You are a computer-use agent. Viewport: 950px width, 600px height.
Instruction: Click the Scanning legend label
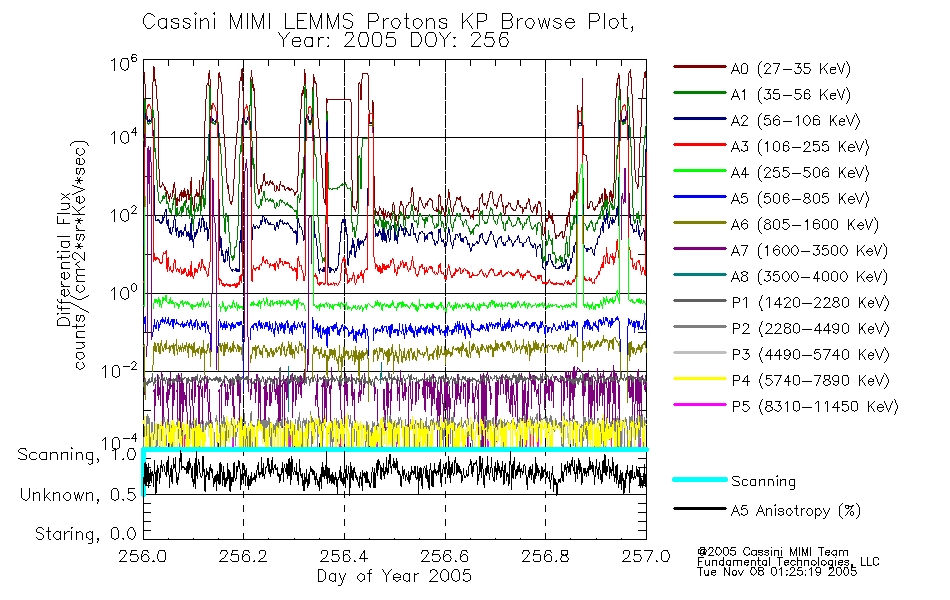coord(763,482)
